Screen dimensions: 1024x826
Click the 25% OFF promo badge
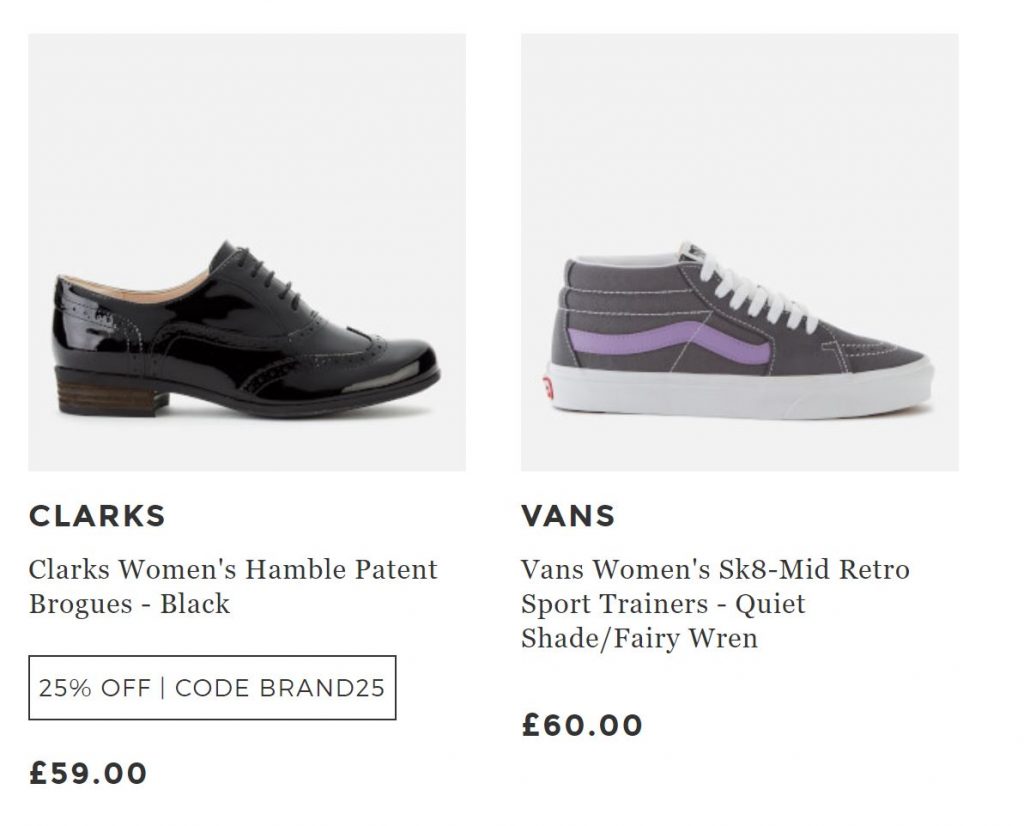tap(212, 688)
